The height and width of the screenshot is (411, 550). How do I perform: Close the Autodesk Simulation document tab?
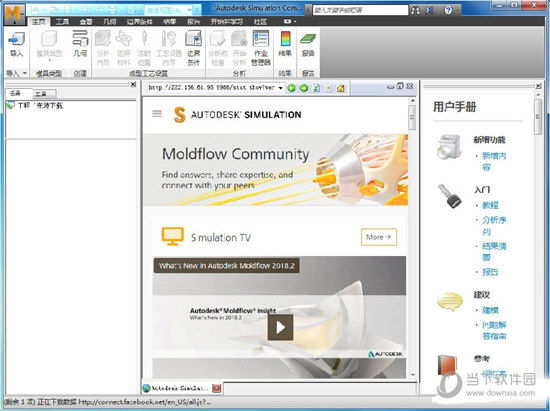(216, 388)
